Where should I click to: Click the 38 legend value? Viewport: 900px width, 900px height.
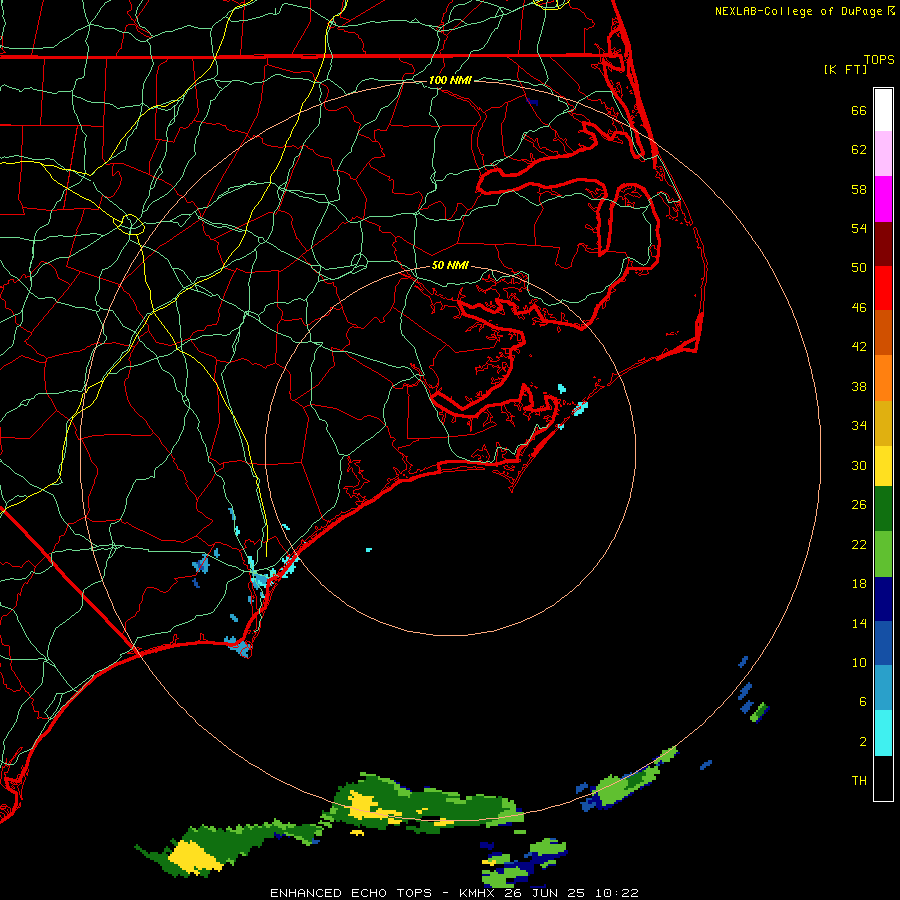pyautogui.click(x=859, y=386)
